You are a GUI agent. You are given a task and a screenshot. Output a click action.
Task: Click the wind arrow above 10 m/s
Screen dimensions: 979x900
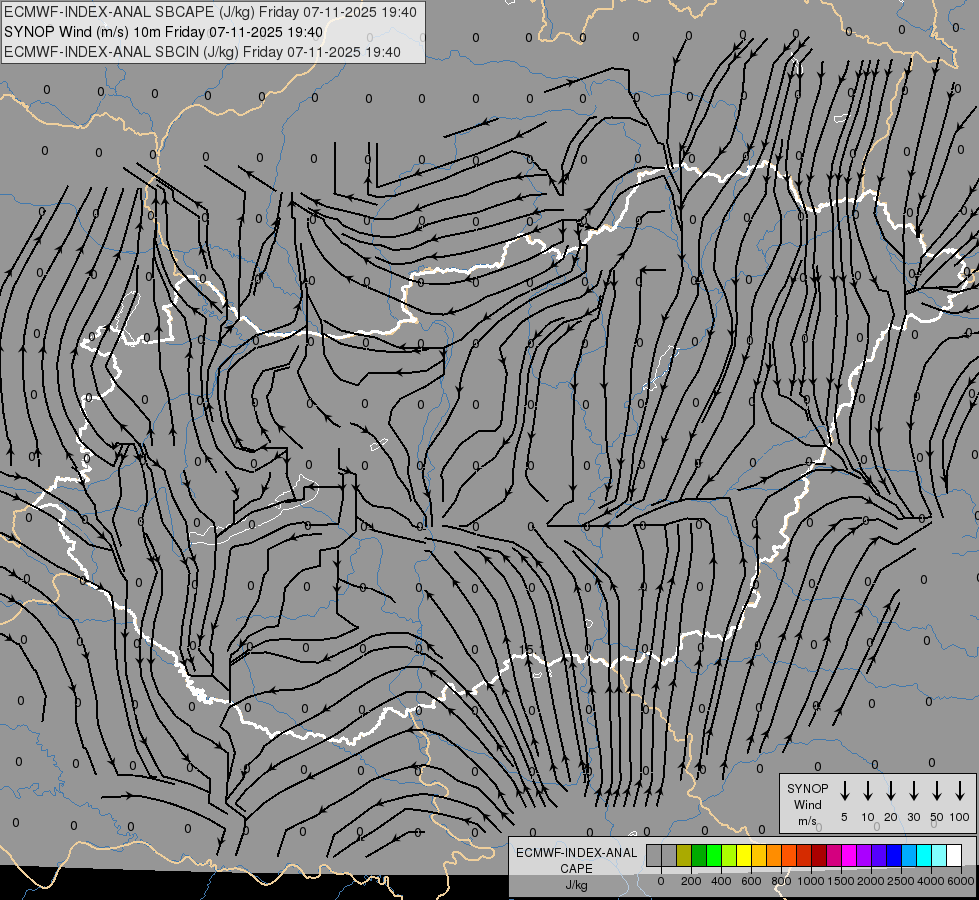pos(868,791)
